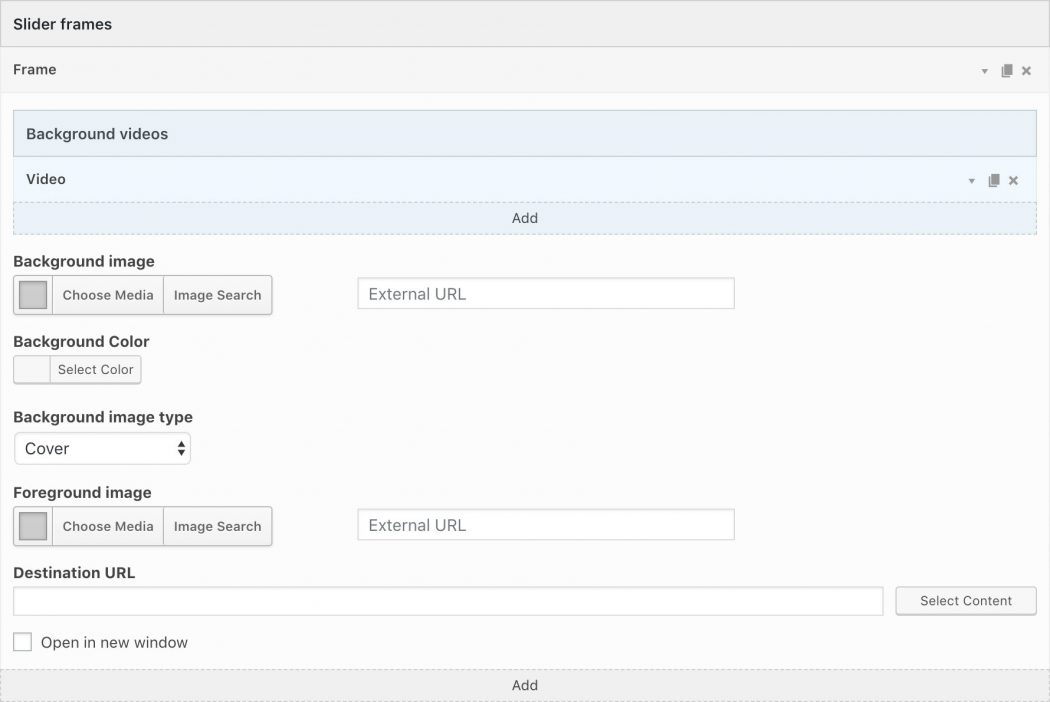Remove the Video entry

click(1013, 179)
